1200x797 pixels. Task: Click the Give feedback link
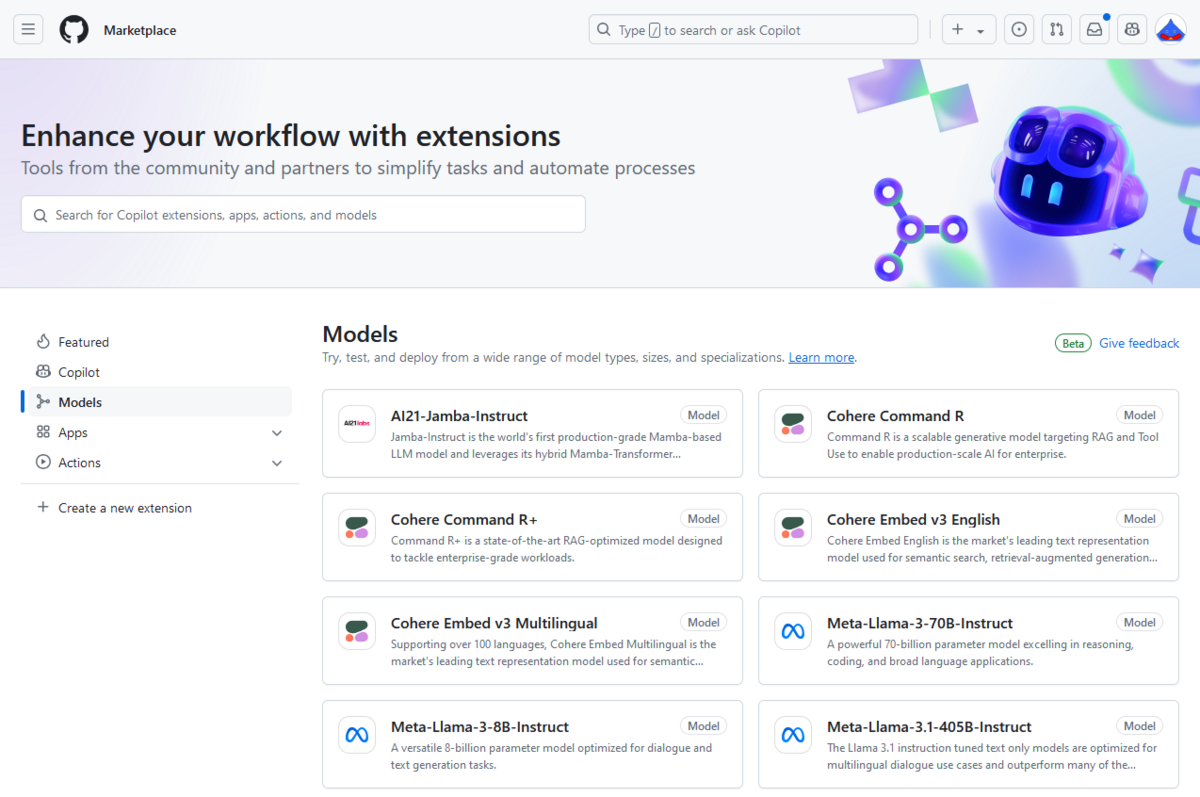coord(1139,343)
